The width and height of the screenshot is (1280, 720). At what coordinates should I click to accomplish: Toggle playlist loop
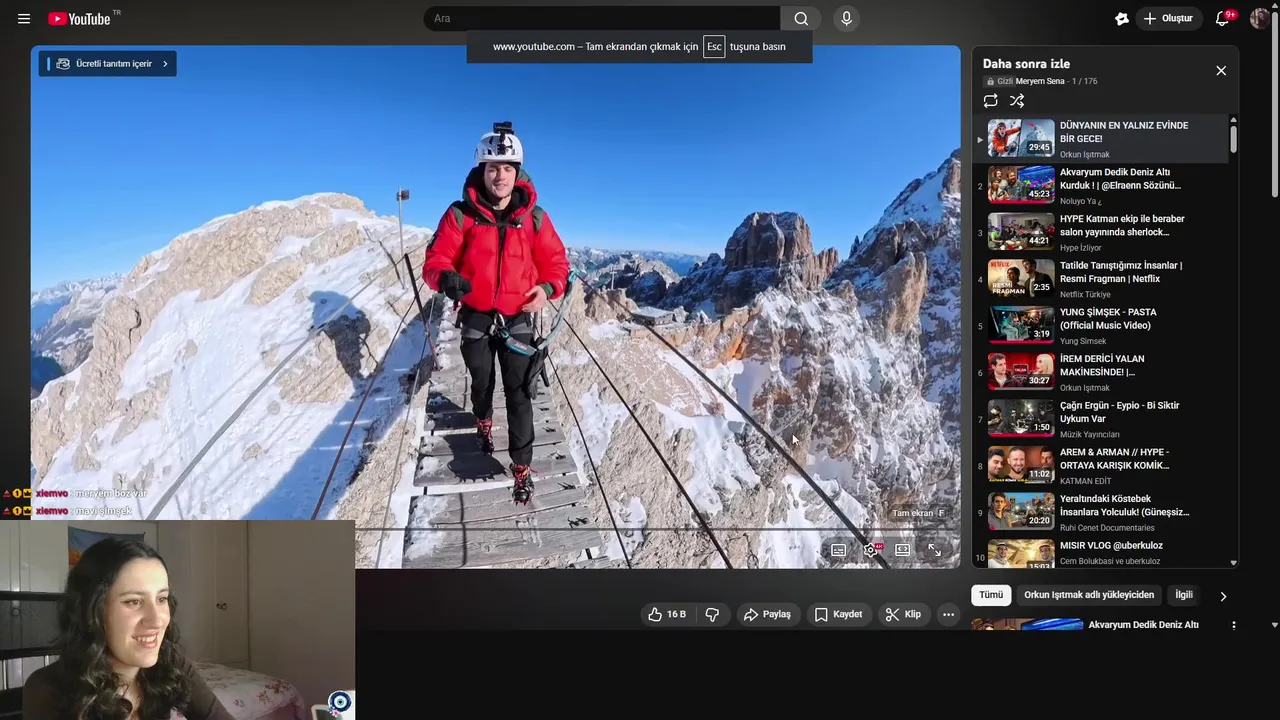click(x=990, y=101)
